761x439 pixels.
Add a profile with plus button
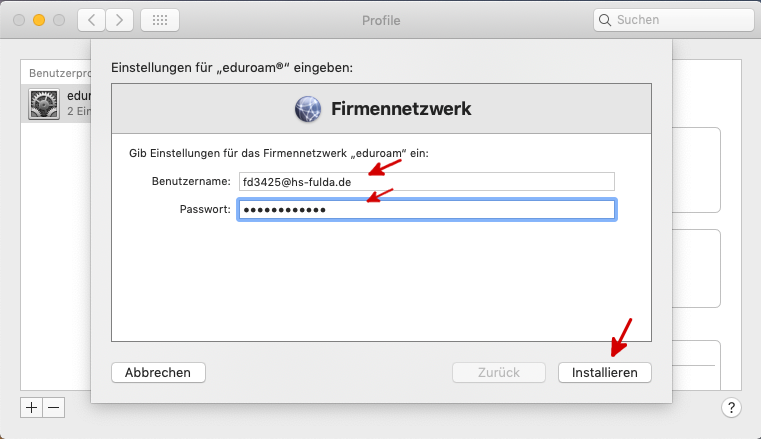point(32,407)
